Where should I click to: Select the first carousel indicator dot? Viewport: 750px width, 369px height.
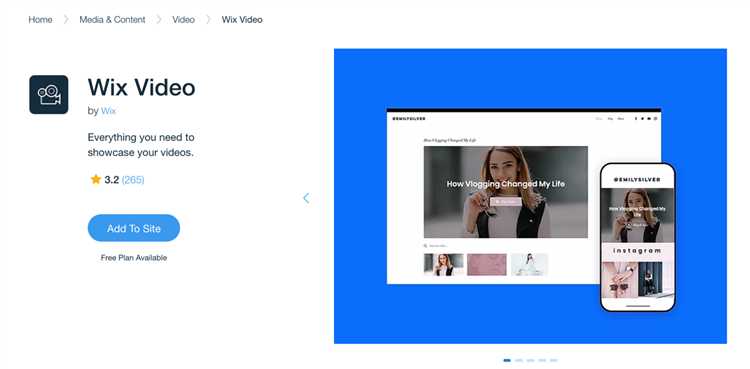click(x=507, y=360)
